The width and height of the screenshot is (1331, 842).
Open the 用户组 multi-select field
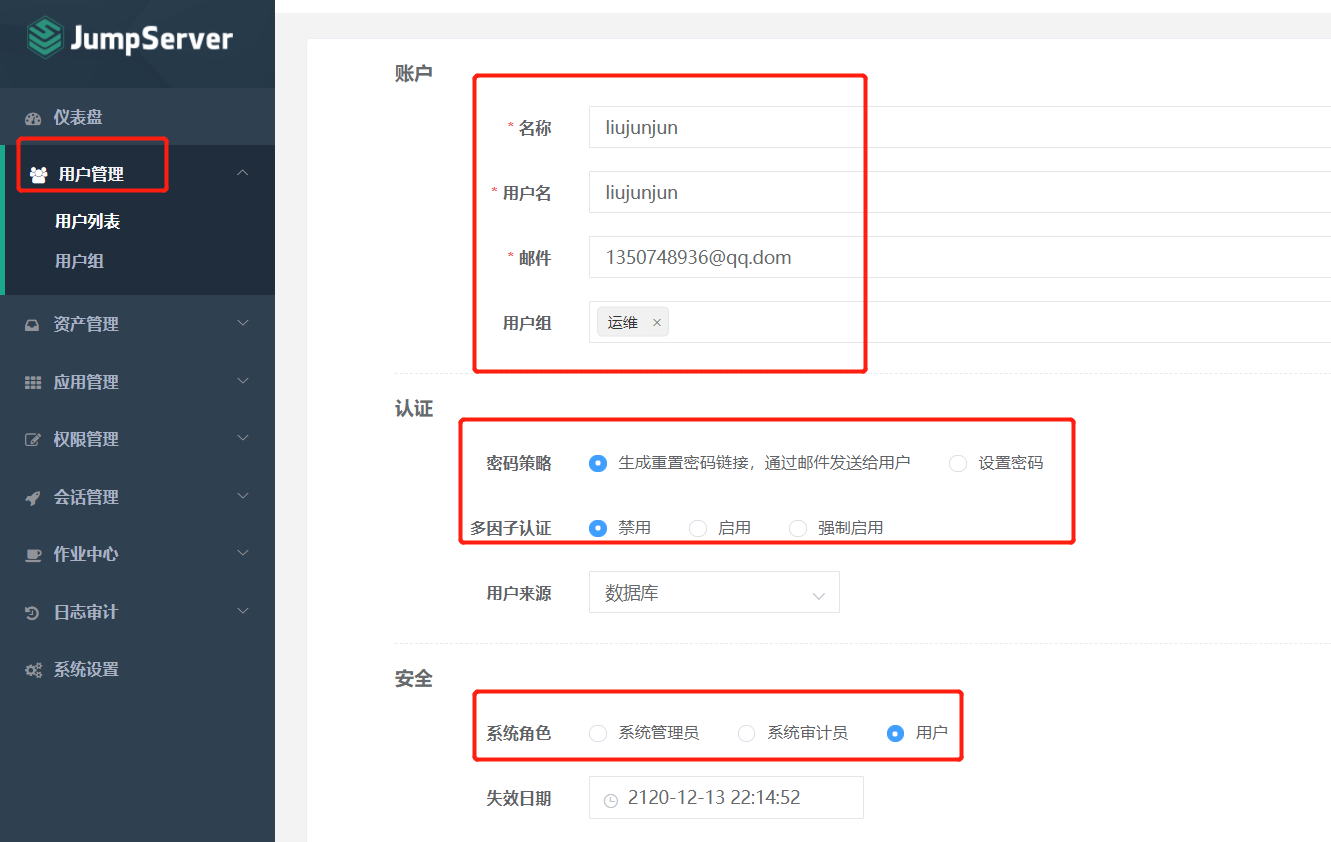(960, 322)
